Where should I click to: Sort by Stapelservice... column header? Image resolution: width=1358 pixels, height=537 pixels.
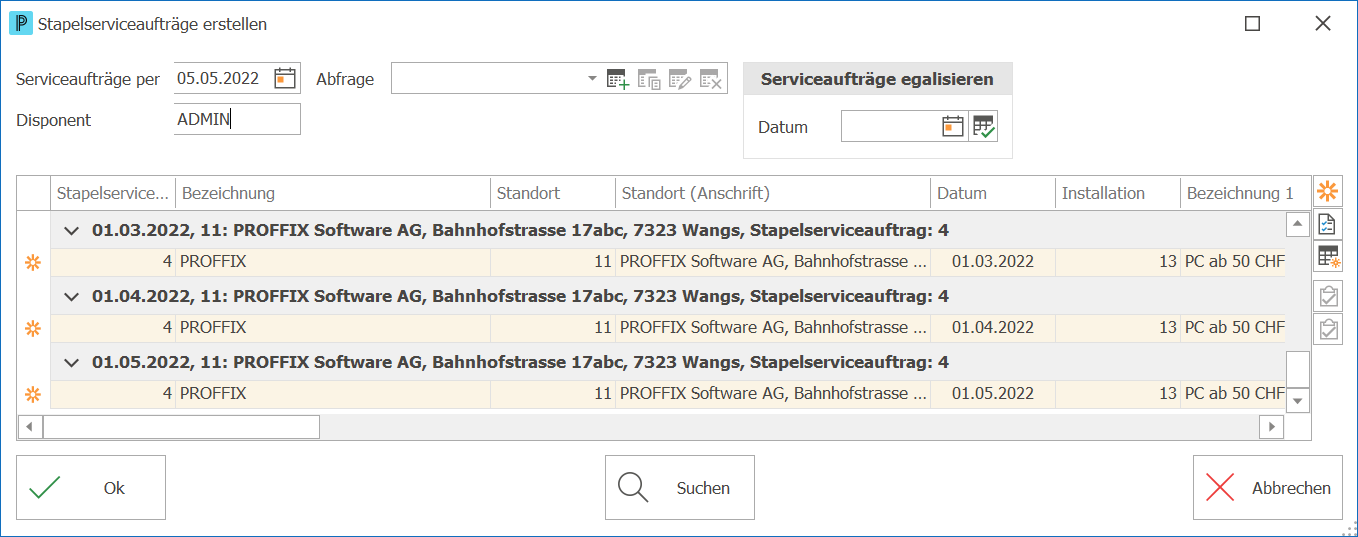click(x=113, y=193)
